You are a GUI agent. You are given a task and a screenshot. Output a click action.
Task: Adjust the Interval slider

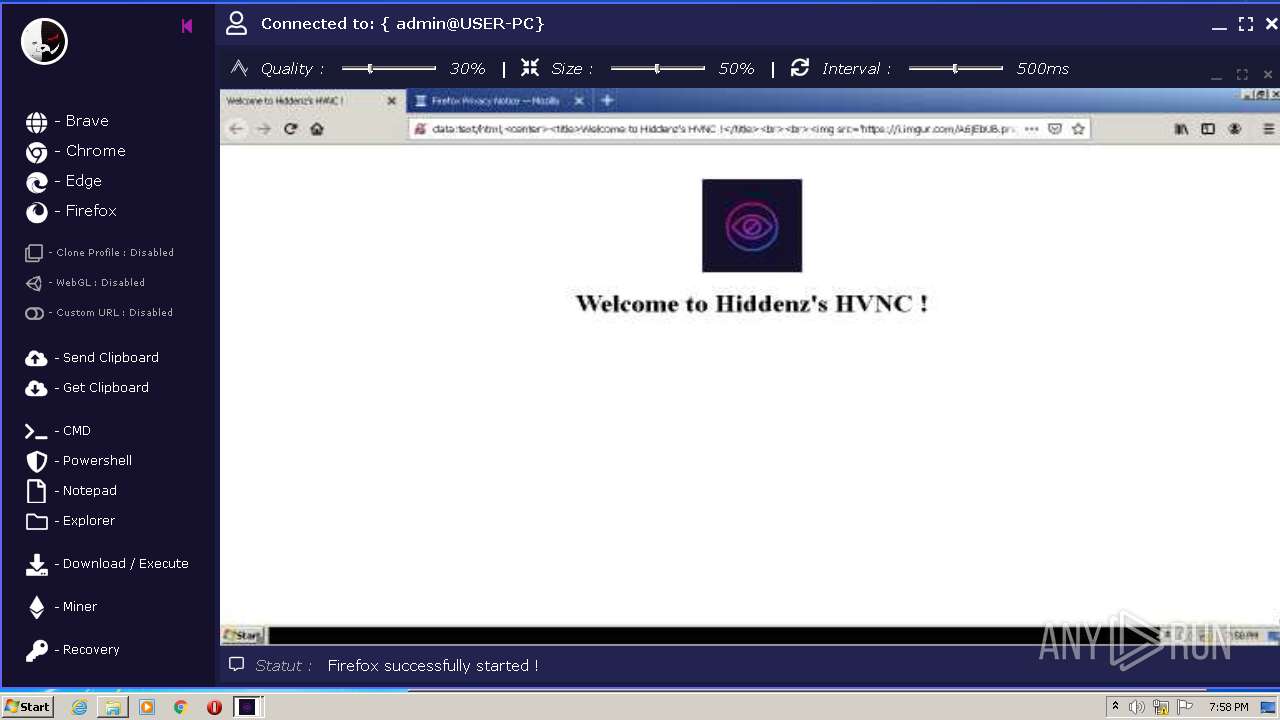pos(956,68)
